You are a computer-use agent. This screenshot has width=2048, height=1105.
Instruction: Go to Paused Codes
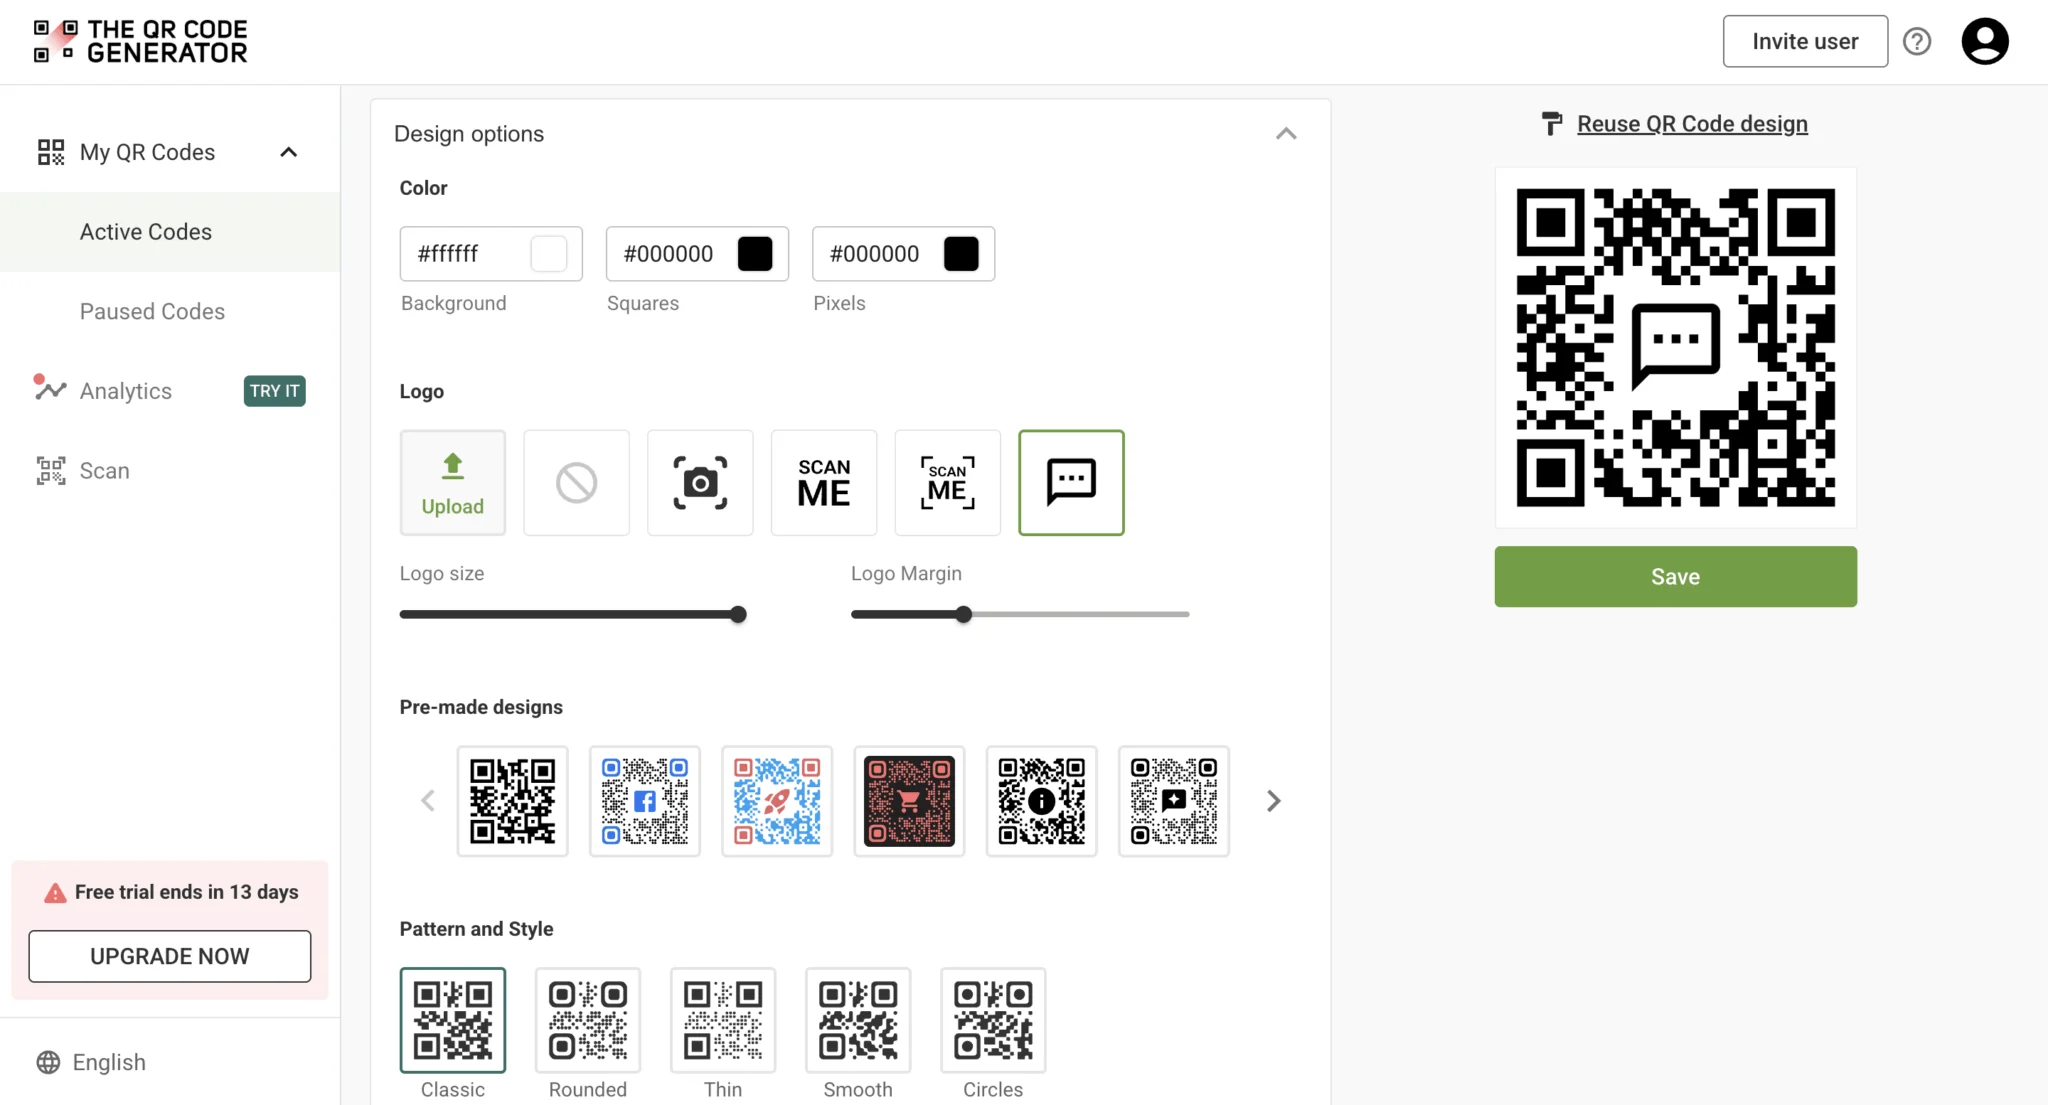point(152,311)
